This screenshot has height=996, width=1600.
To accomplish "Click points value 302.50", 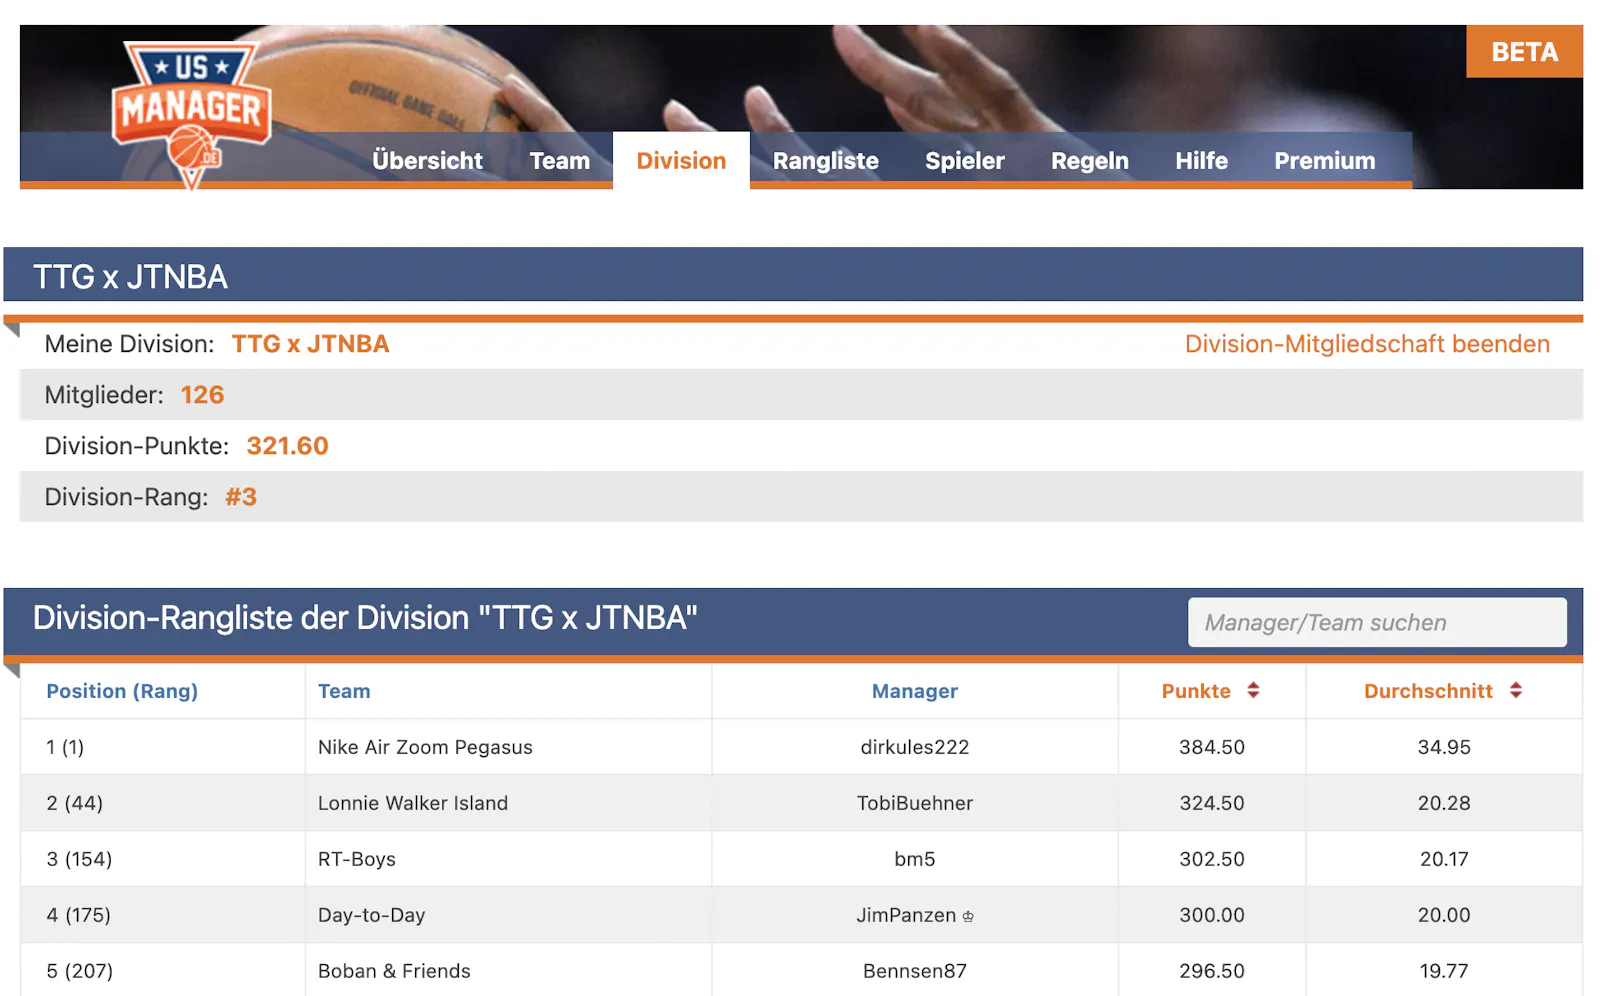I will [1211, 859].
